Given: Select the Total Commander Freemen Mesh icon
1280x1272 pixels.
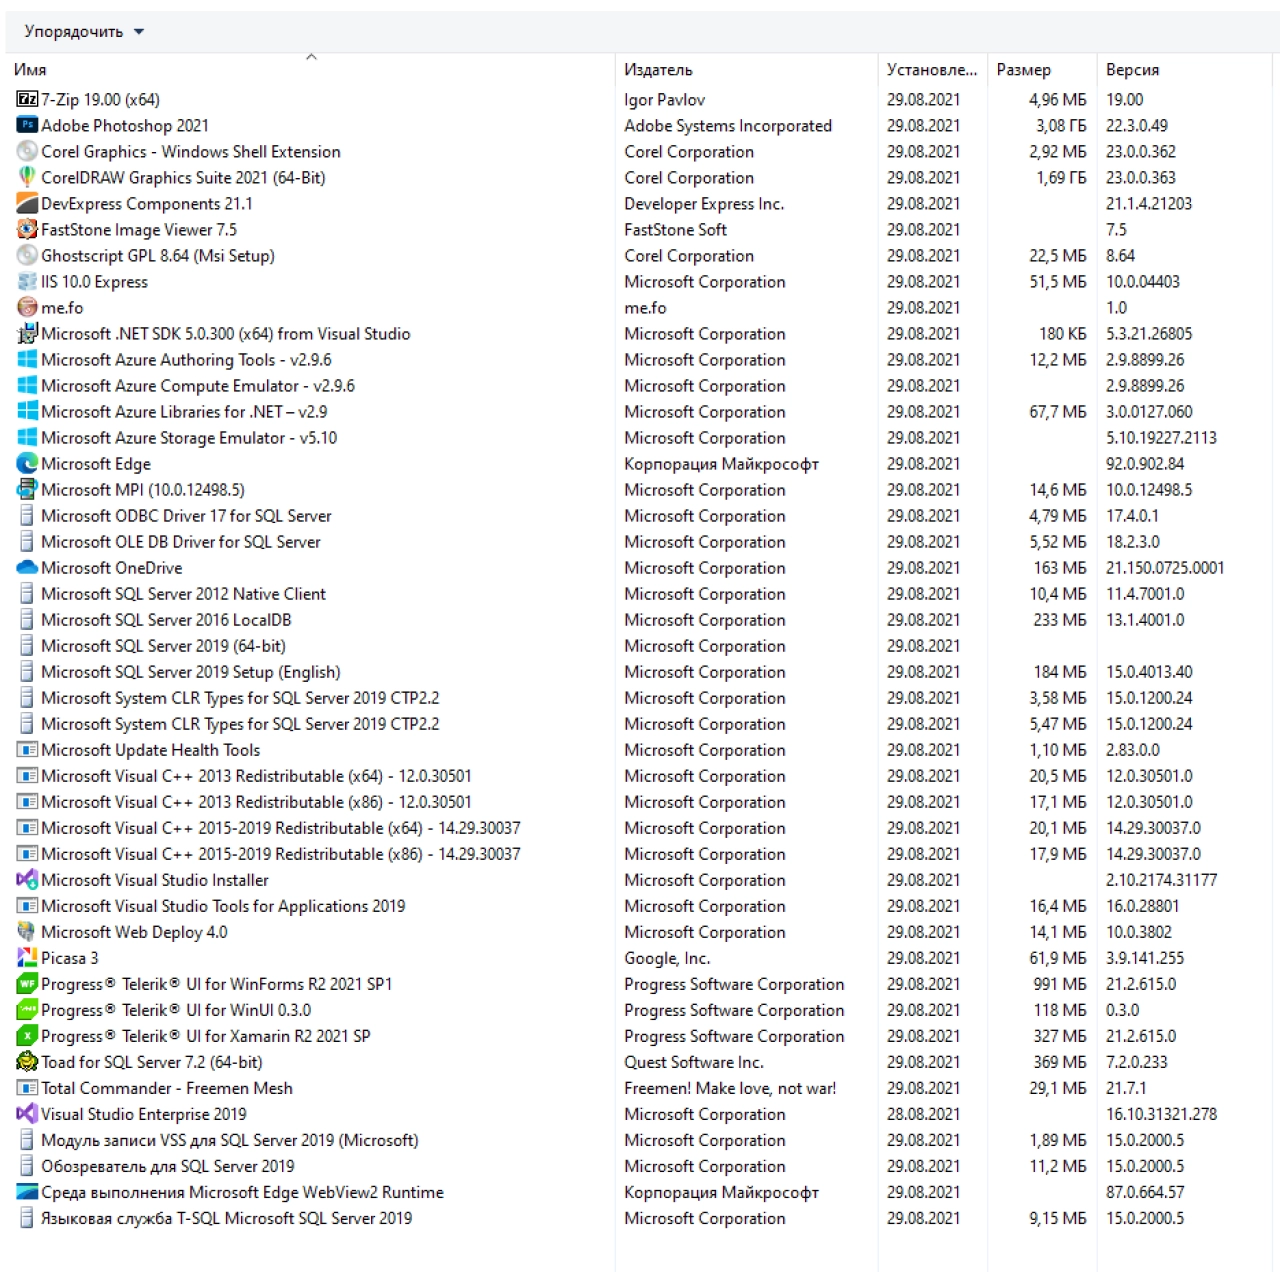Looking at the screenshot, I should coord(27,1087).
